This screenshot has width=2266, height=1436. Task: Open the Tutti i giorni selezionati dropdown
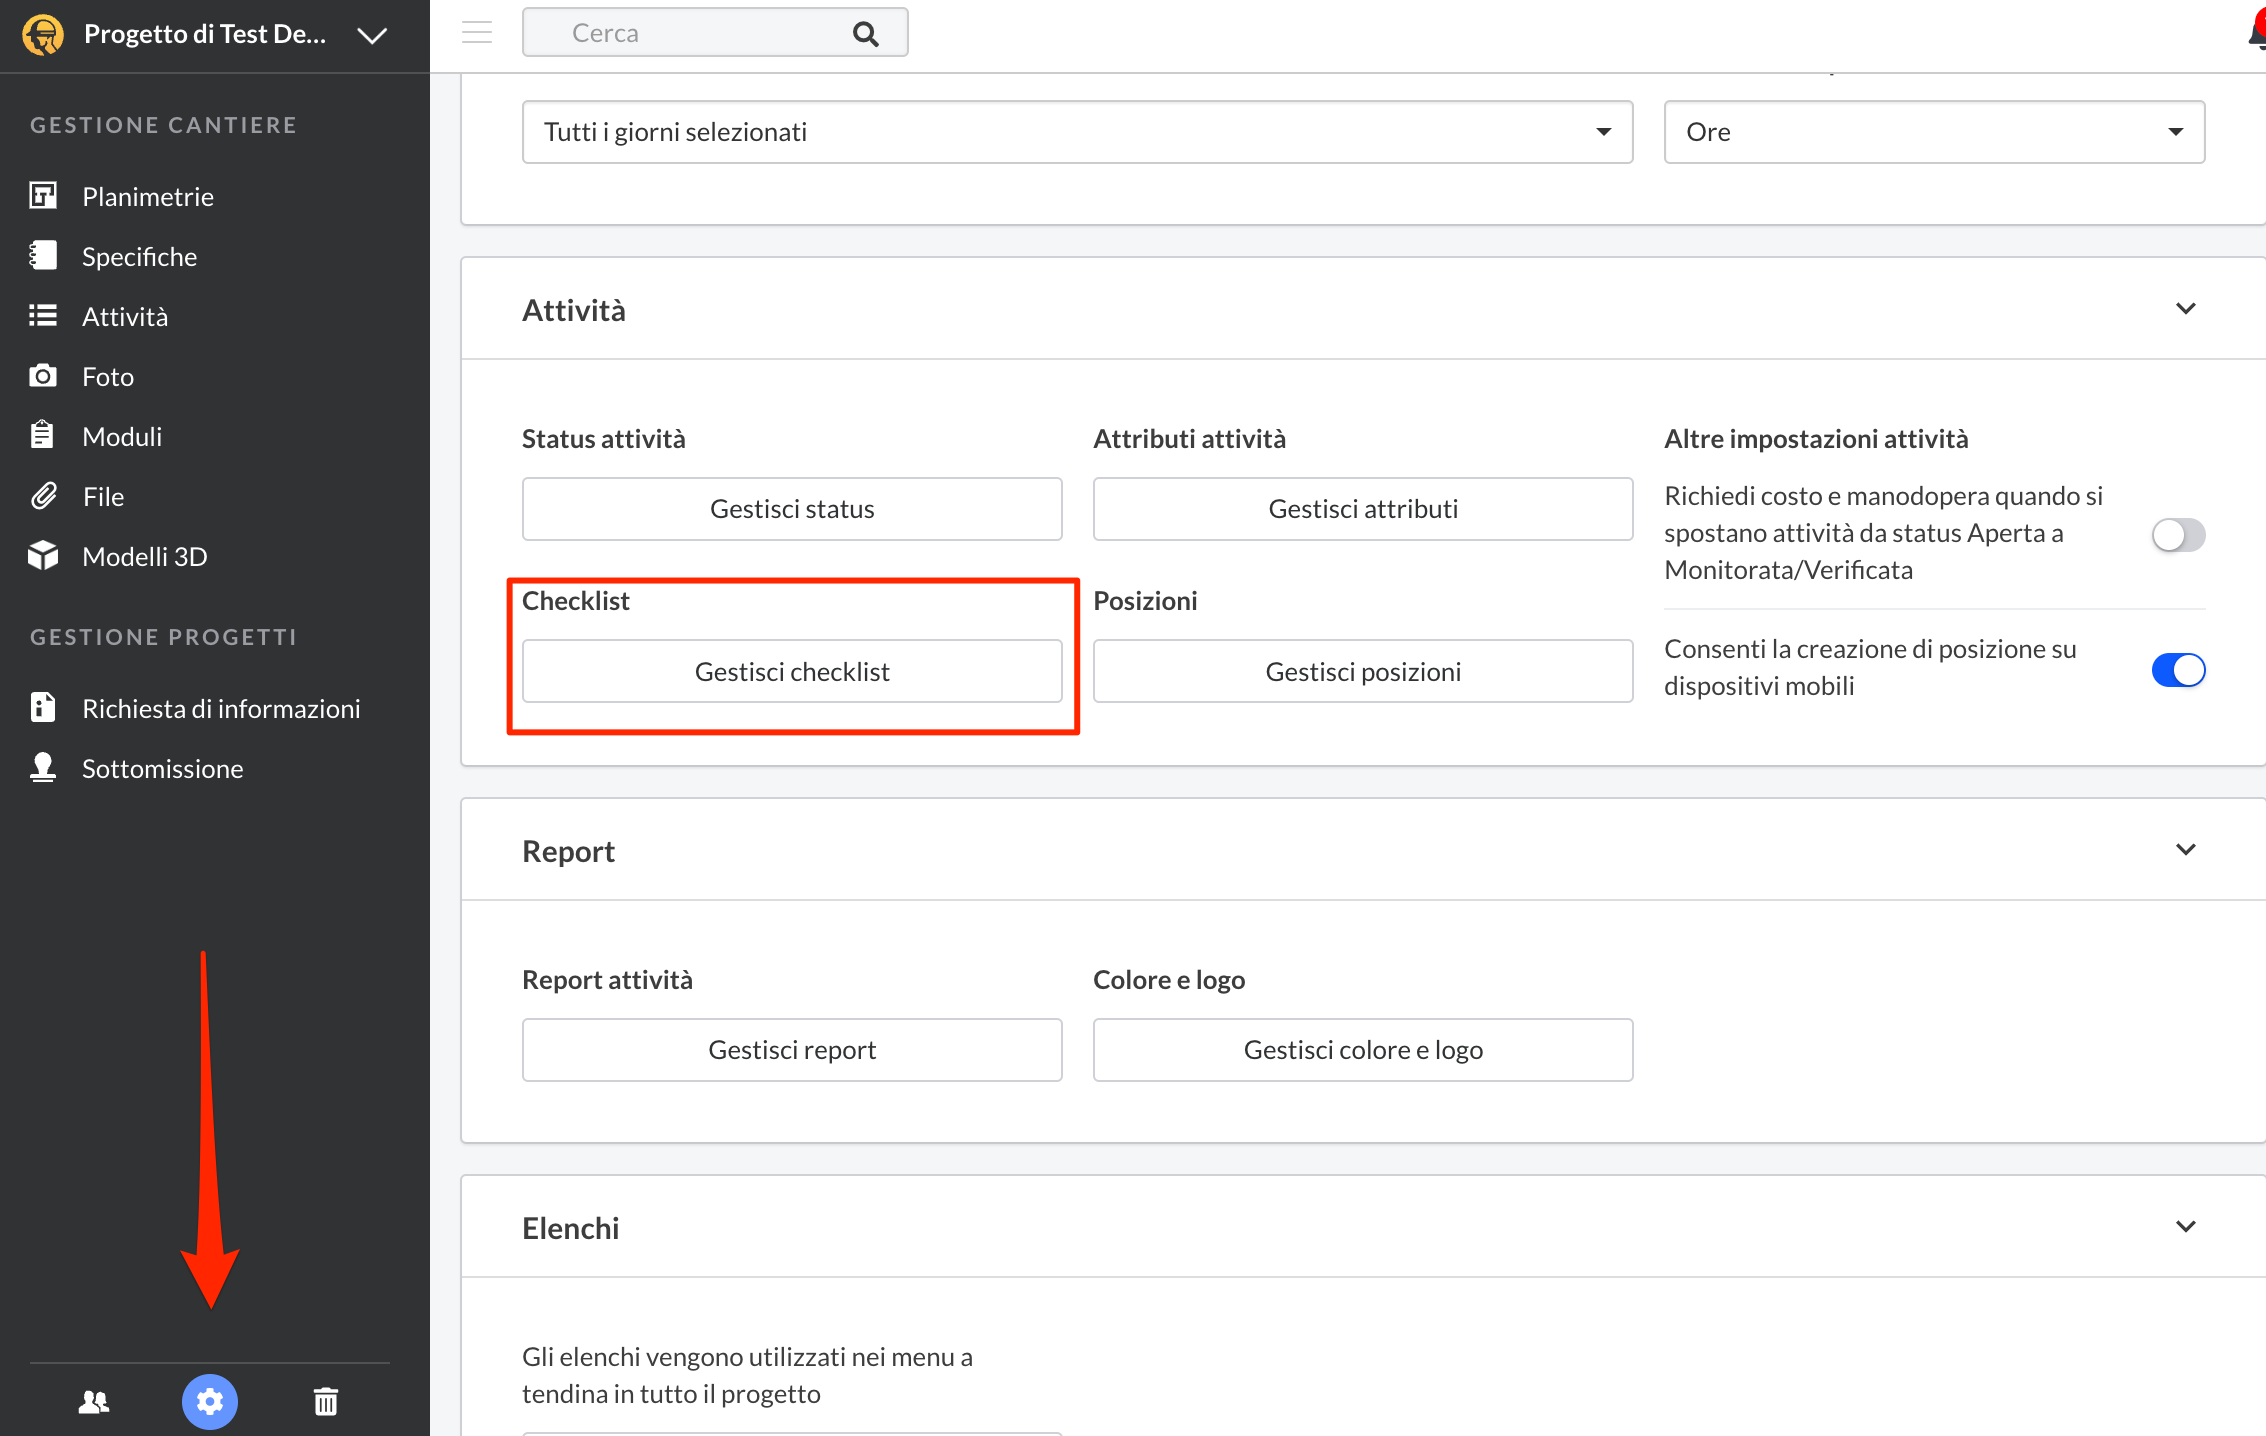coord(1077,132)
